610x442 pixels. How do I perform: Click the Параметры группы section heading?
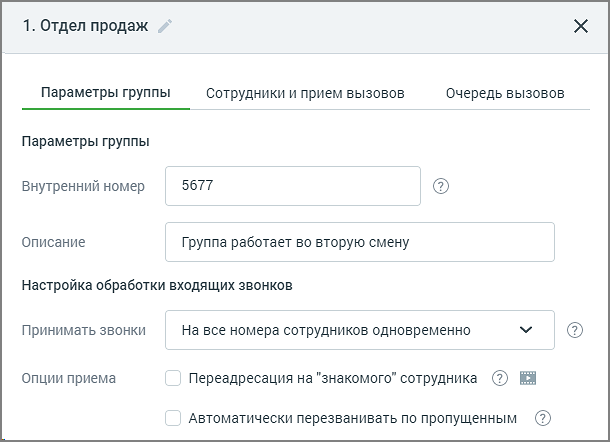click(86, 141)
